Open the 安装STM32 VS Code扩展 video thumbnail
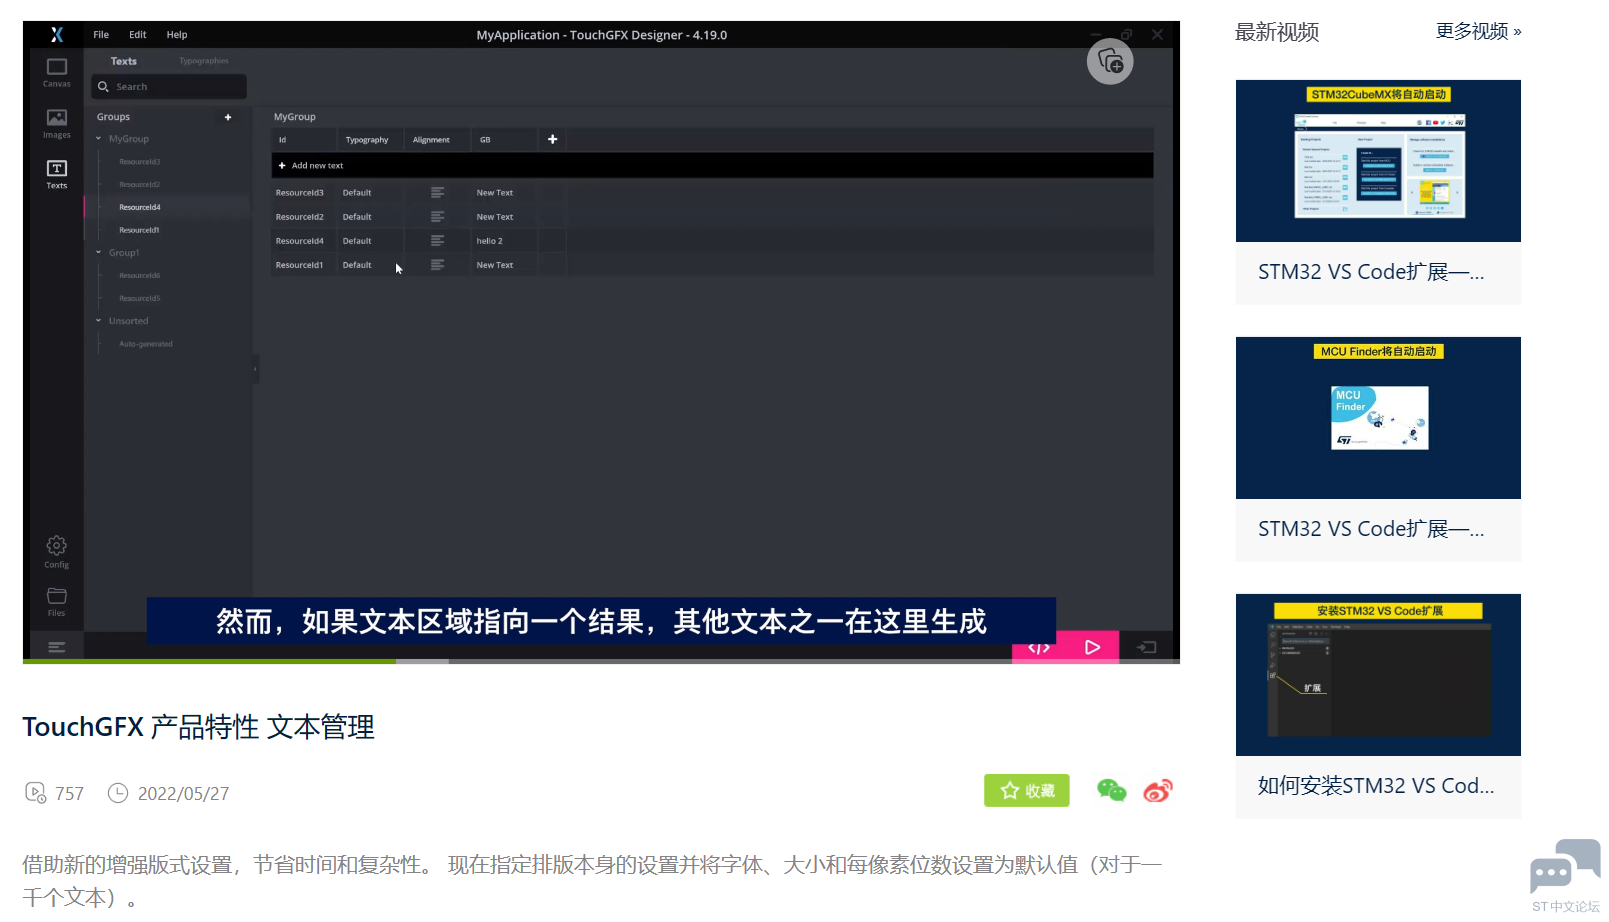 click(x=1378, y=675)
